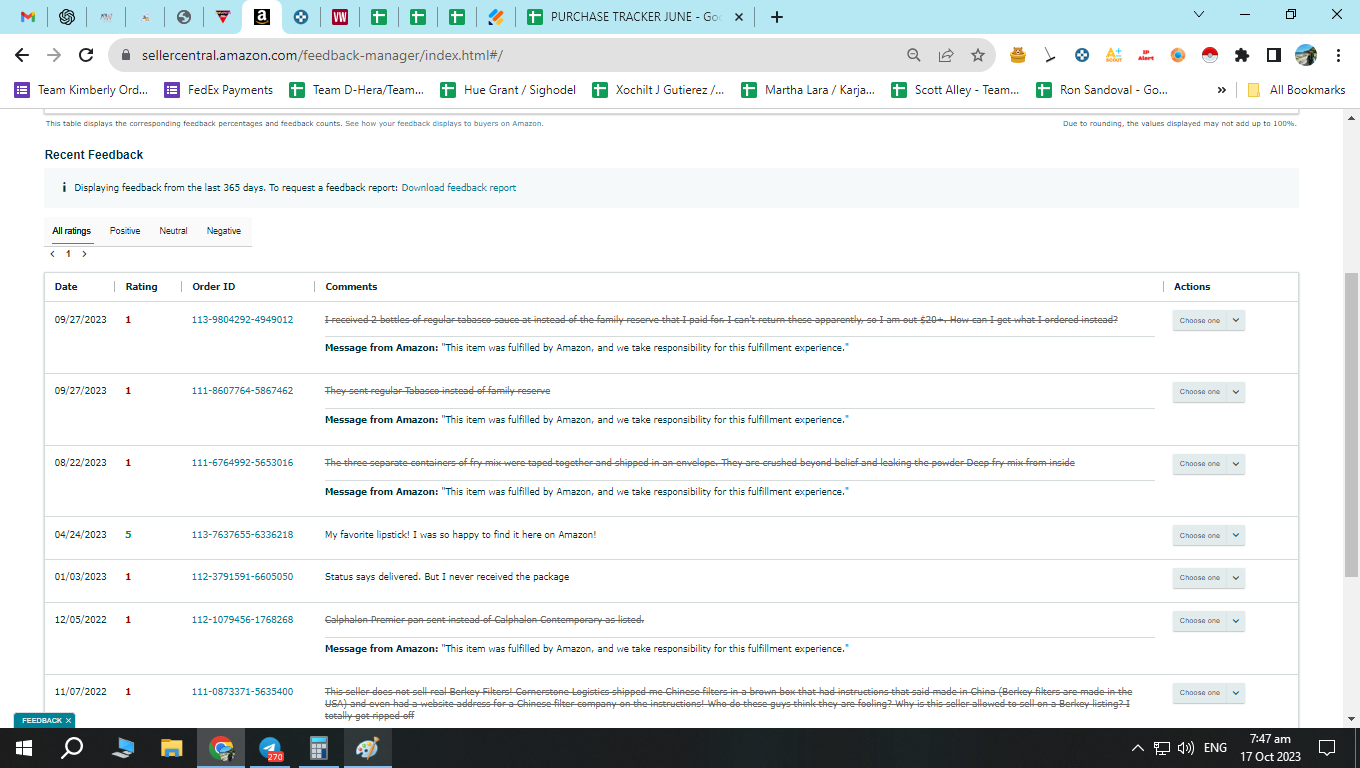Go back to the previous page

[22, 55]
